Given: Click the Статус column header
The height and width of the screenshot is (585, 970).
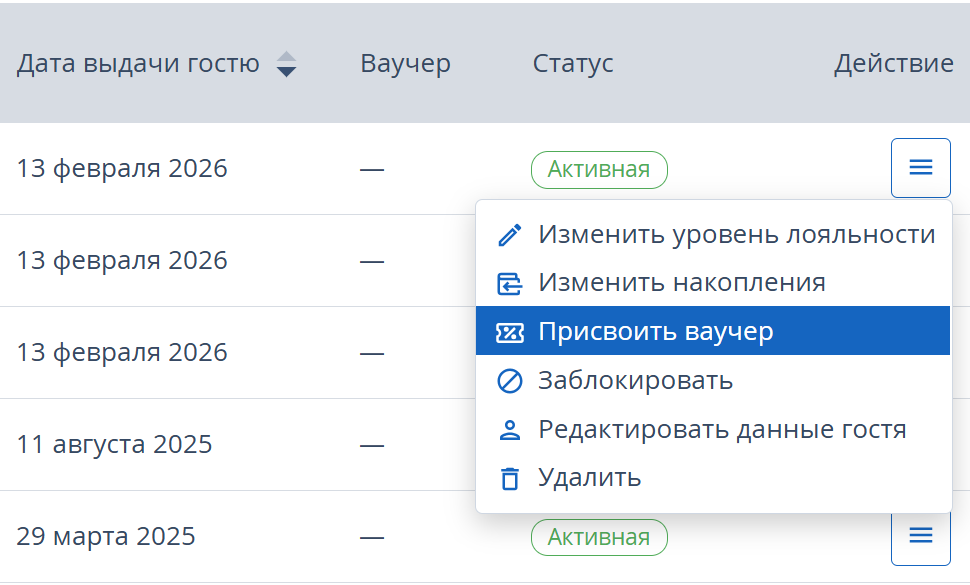Looking at the screenshot, I should [573, 64].
